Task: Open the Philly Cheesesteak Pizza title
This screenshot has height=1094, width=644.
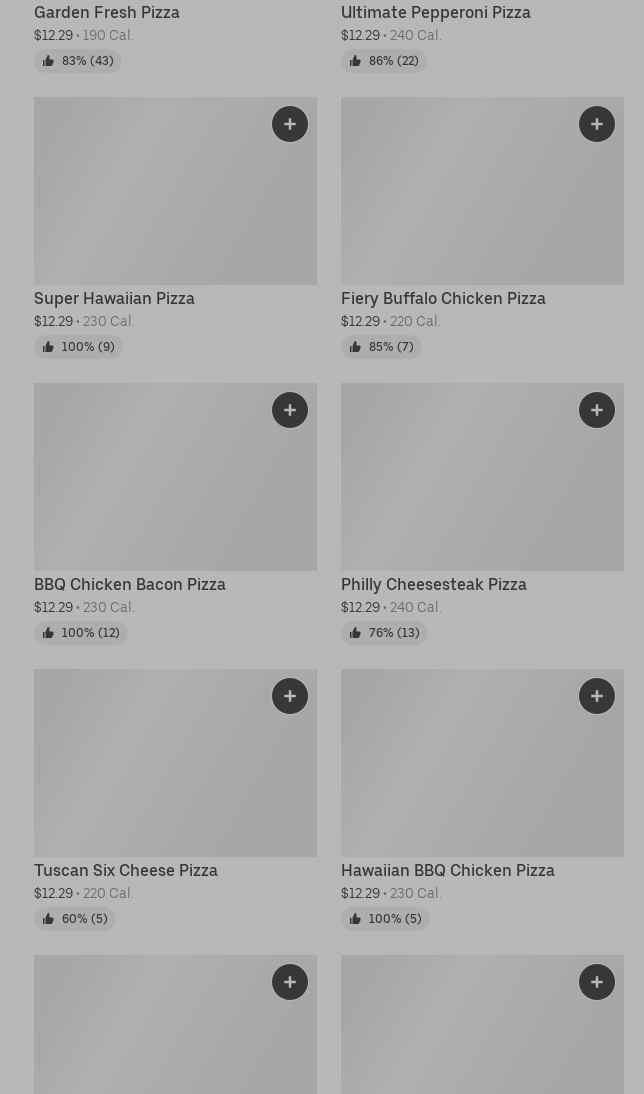Action: [x=433, y=584]
